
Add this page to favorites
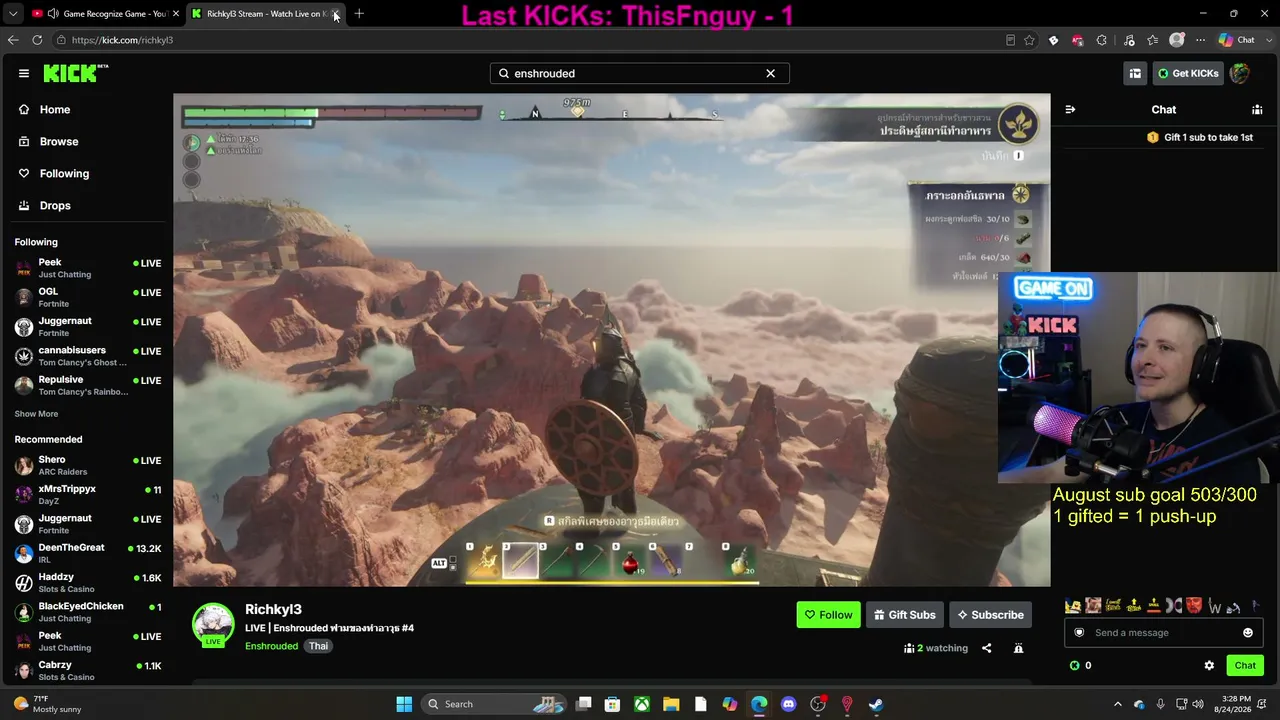point(1029,40)
